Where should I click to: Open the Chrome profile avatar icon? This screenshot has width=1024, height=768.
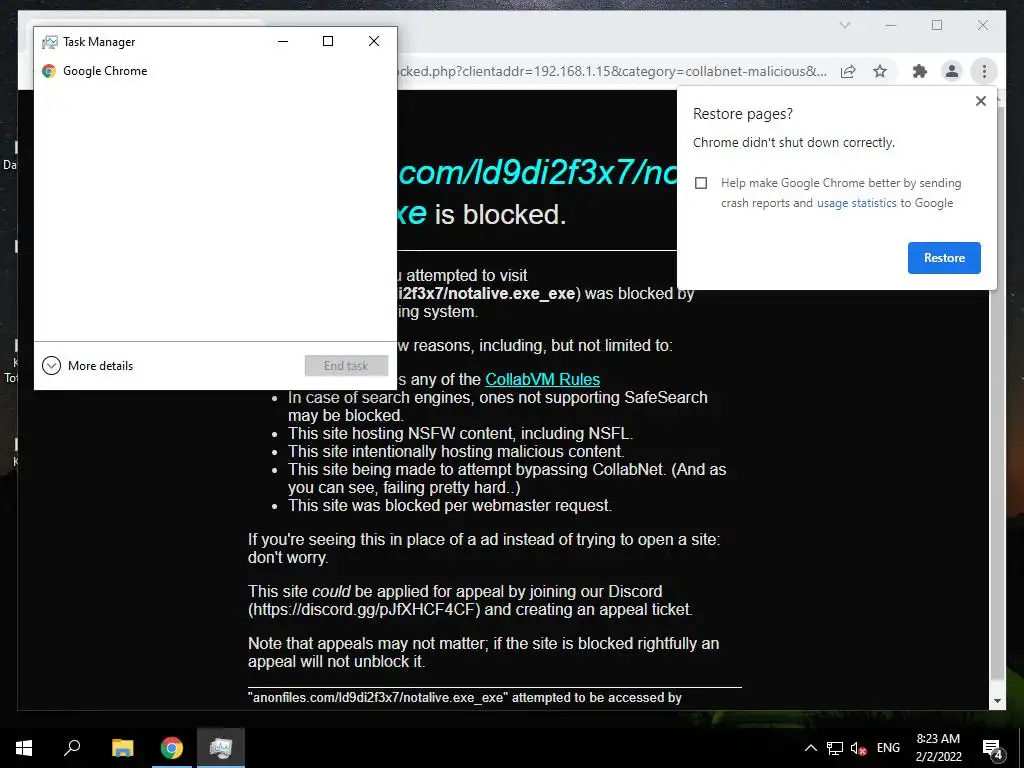click(952, 71)
